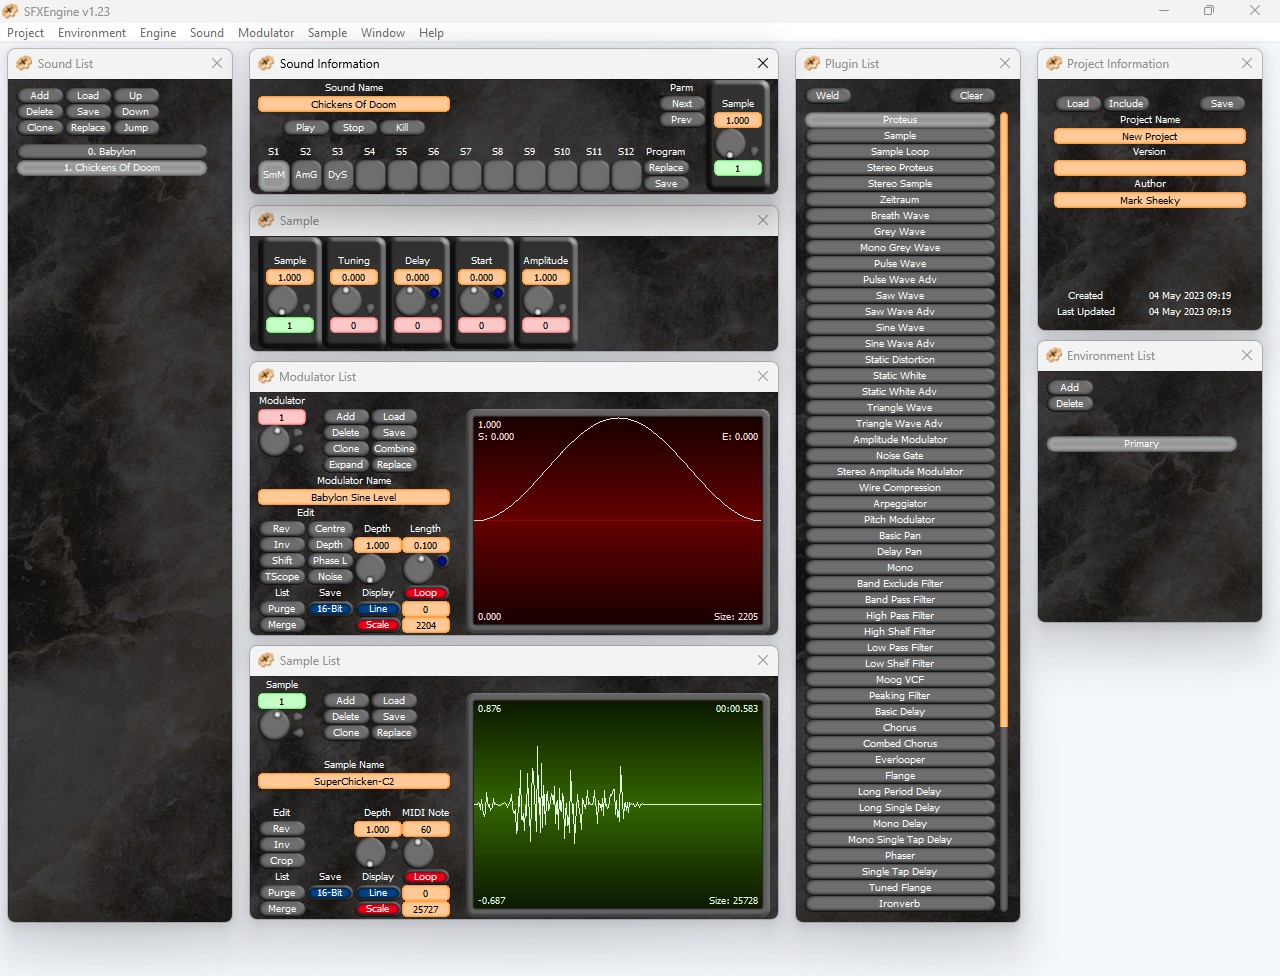Image resolution: width=1280 pixels, height=976 pixels.
Task: Toggle the 16-Bit save option in Sample List
Action: pos(330,893)
